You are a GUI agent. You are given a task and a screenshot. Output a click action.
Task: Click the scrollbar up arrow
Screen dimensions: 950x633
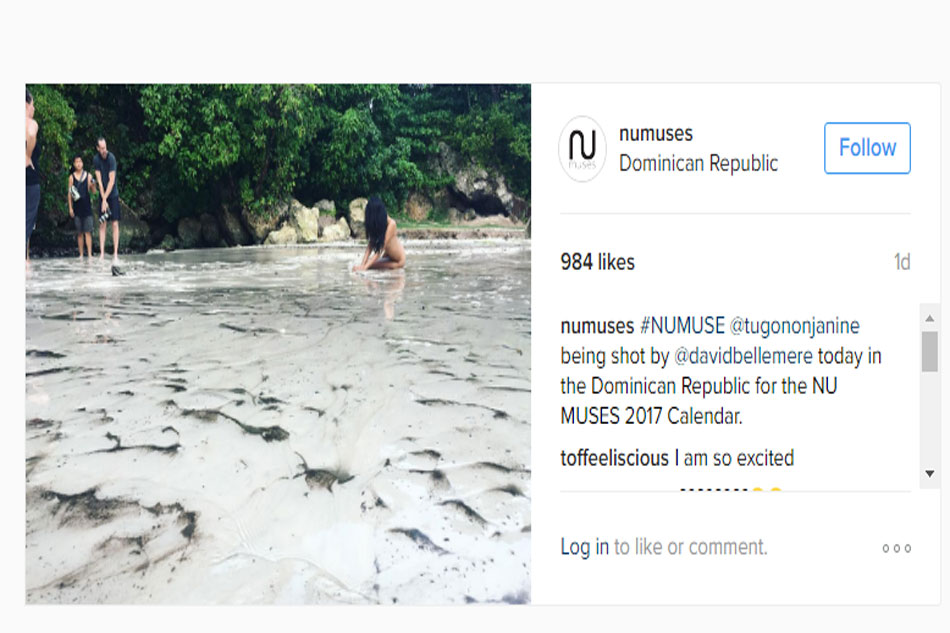929,318
